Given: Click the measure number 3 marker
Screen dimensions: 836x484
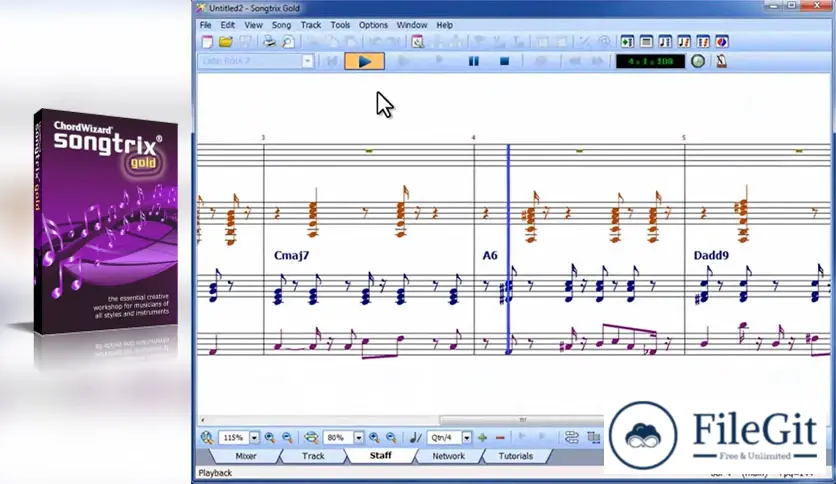Looking at the screenshot, I should pyautogui.click(x=263, y=138).
